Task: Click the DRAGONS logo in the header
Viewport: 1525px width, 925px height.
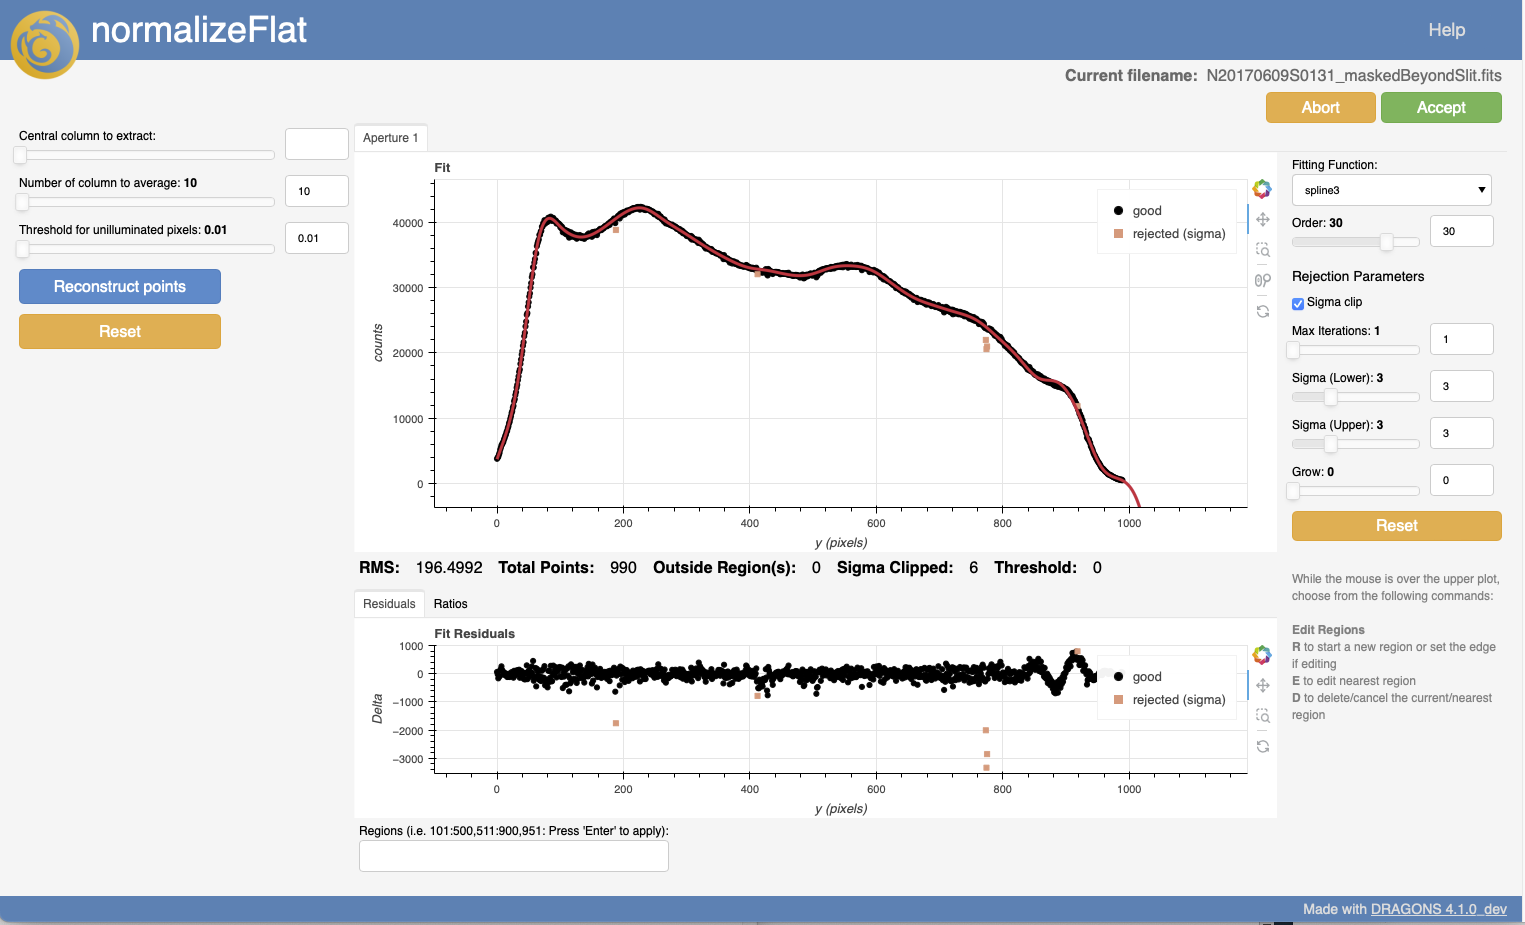Action: click(45, 45)
